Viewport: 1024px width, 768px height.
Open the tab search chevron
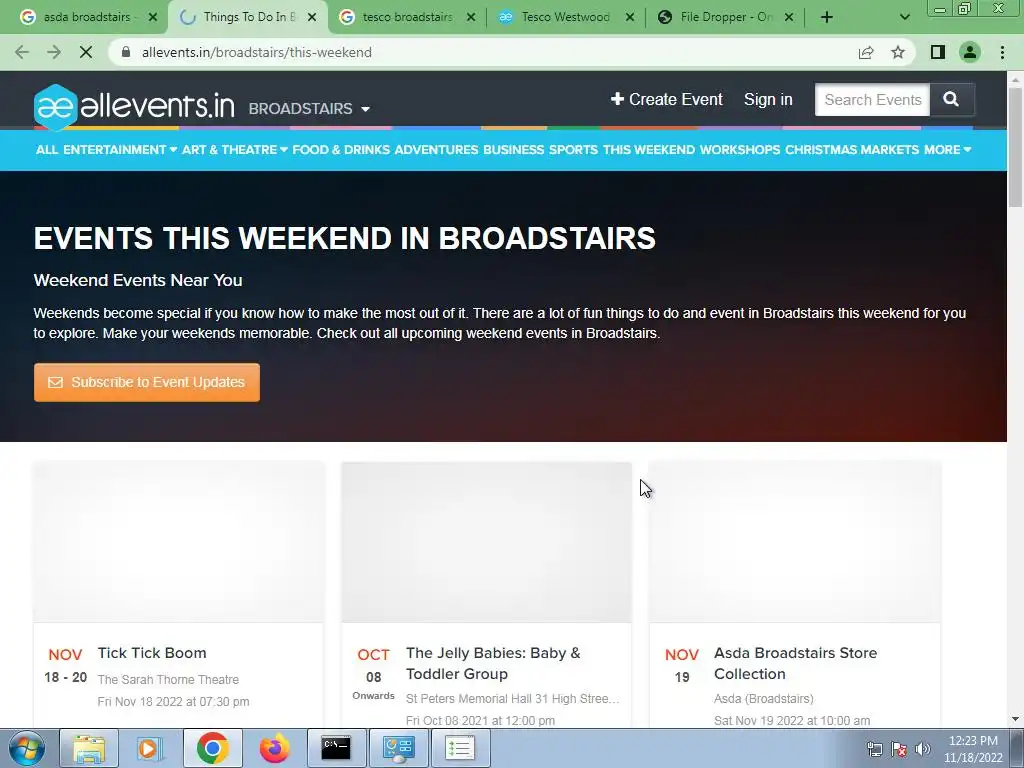tap(904, 17)
